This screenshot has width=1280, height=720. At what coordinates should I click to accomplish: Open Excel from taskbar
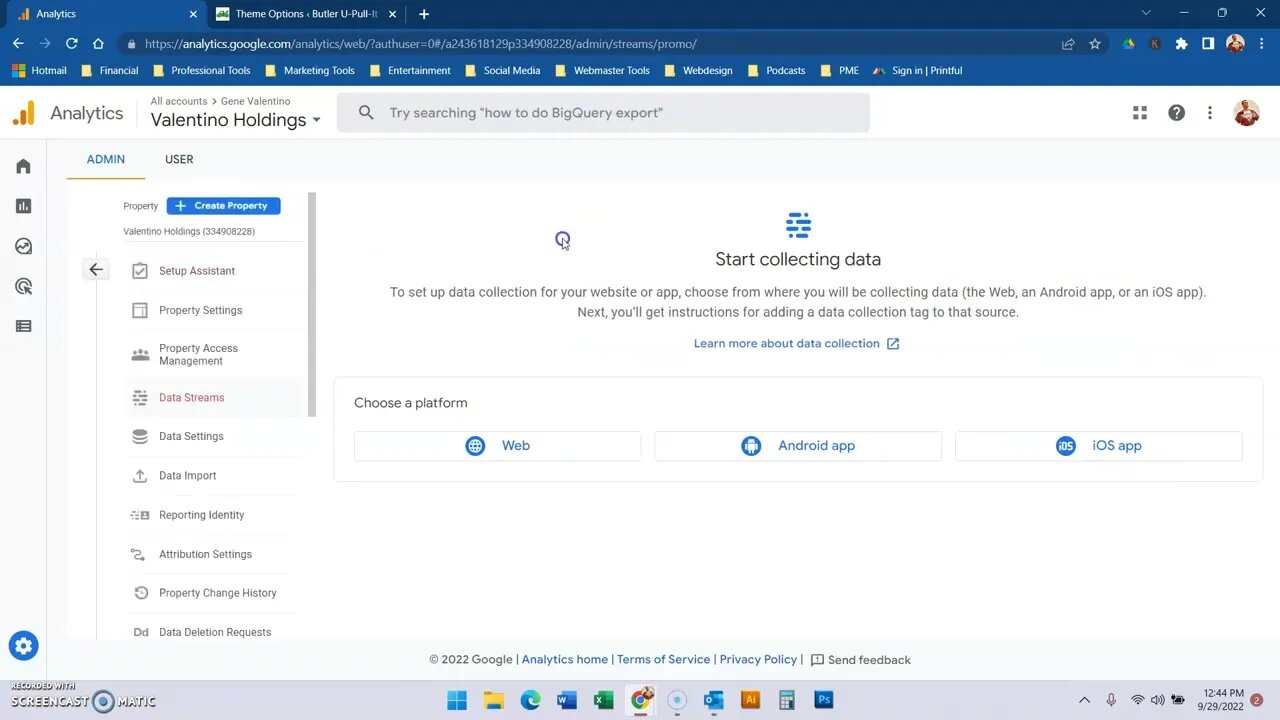pyautogui.click(x=603, y=700)
